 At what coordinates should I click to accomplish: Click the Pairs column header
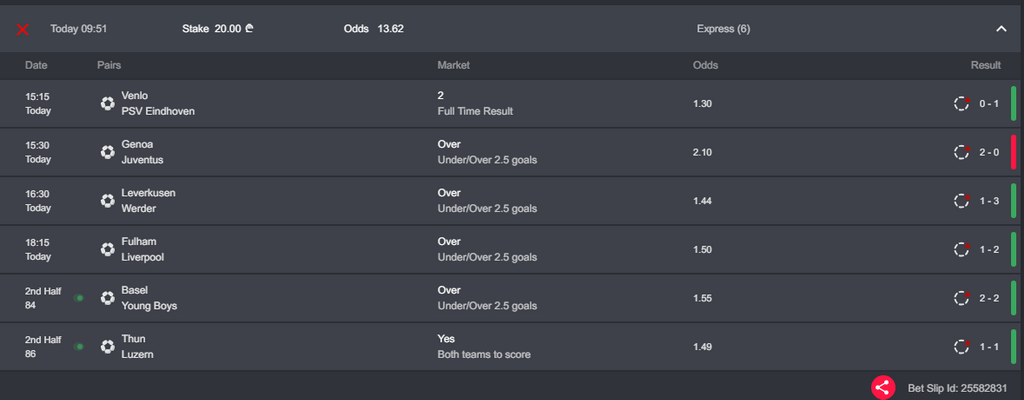tap(109, 65)
